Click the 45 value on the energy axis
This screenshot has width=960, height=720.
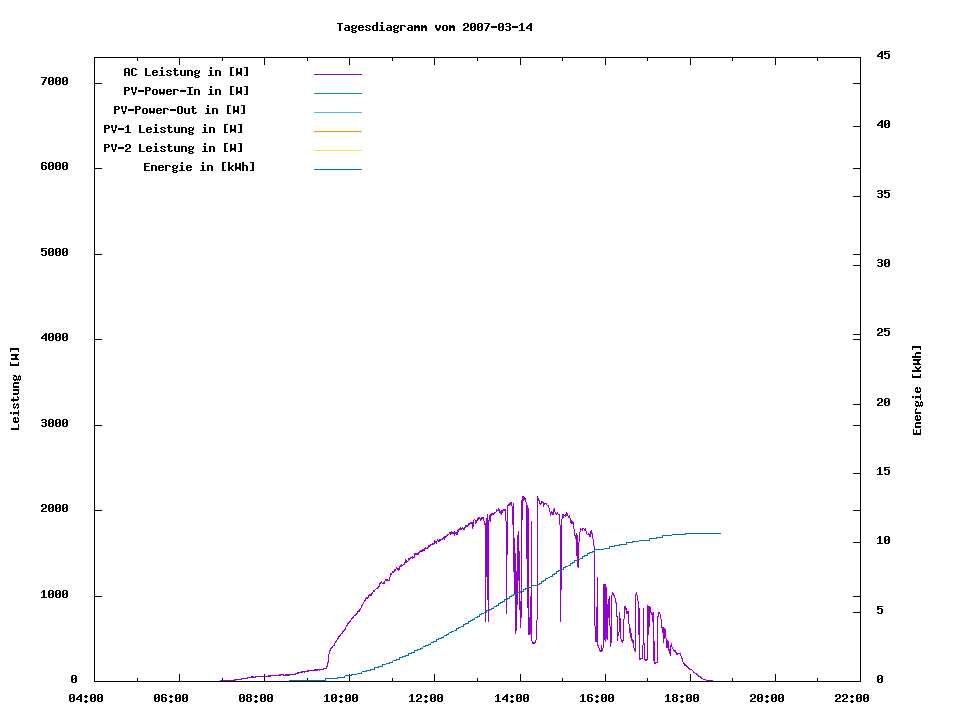[883, 55]
